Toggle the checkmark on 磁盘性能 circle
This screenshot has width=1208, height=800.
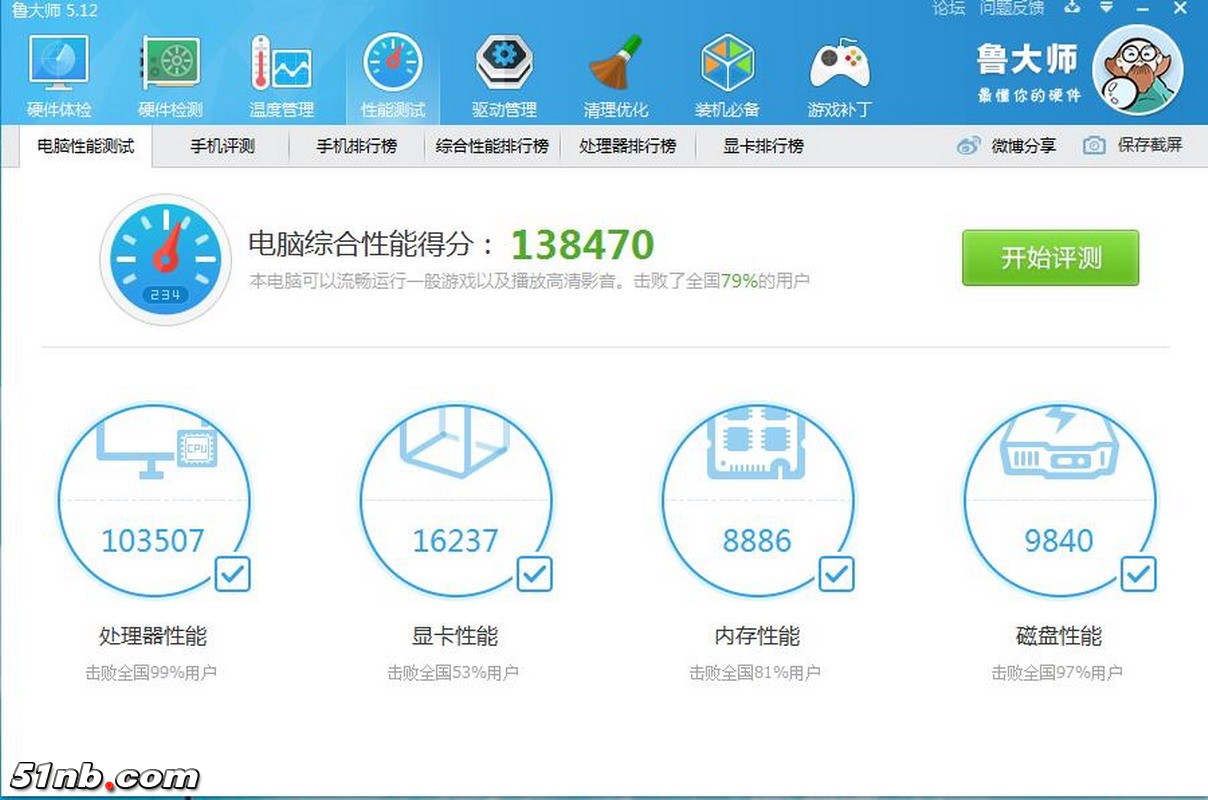(1139, 575)
